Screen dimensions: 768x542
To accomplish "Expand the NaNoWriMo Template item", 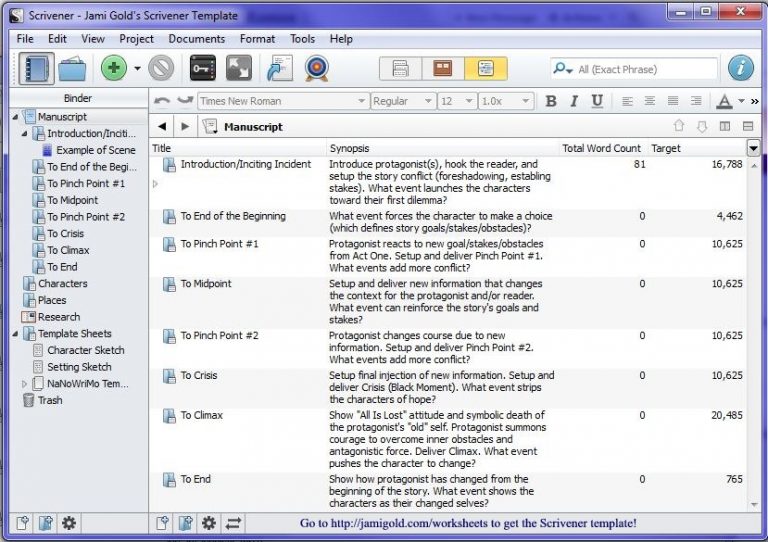I will click(x=24, y=384).
